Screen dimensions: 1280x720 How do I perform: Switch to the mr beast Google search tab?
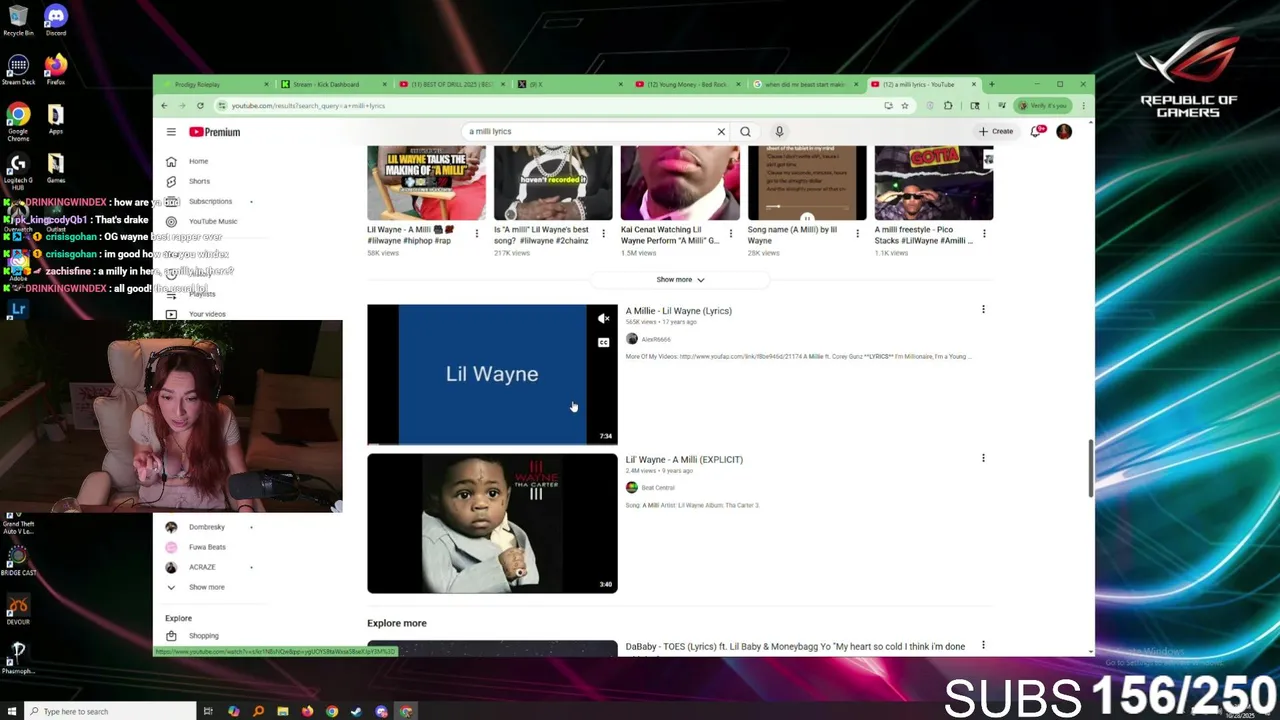pos(808,84)
